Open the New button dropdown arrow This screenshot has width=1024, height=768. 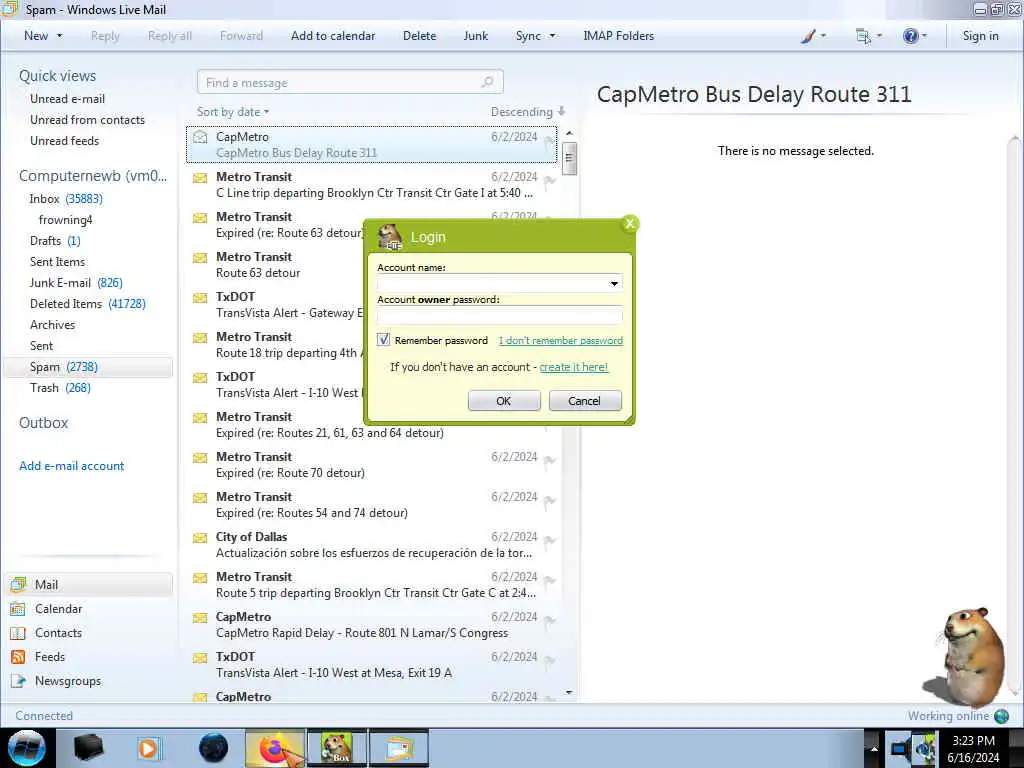pyautogui.click(x=59, y=36)
